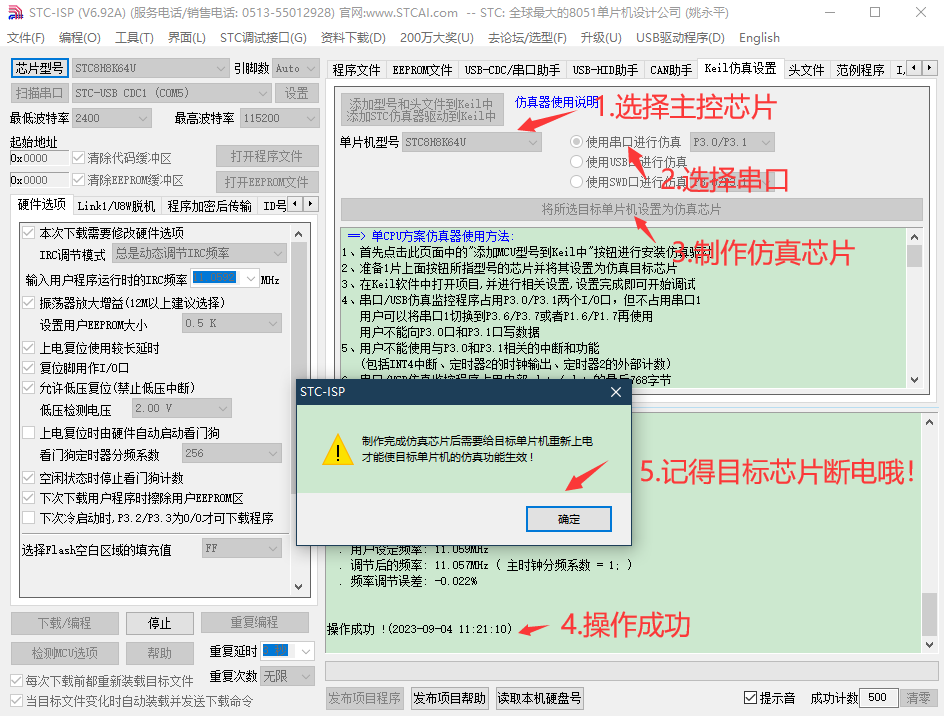Viewport: 944px width, 716px height.
Task: Toggle 振荡器放大增益 checkbox
Action: 28,302
